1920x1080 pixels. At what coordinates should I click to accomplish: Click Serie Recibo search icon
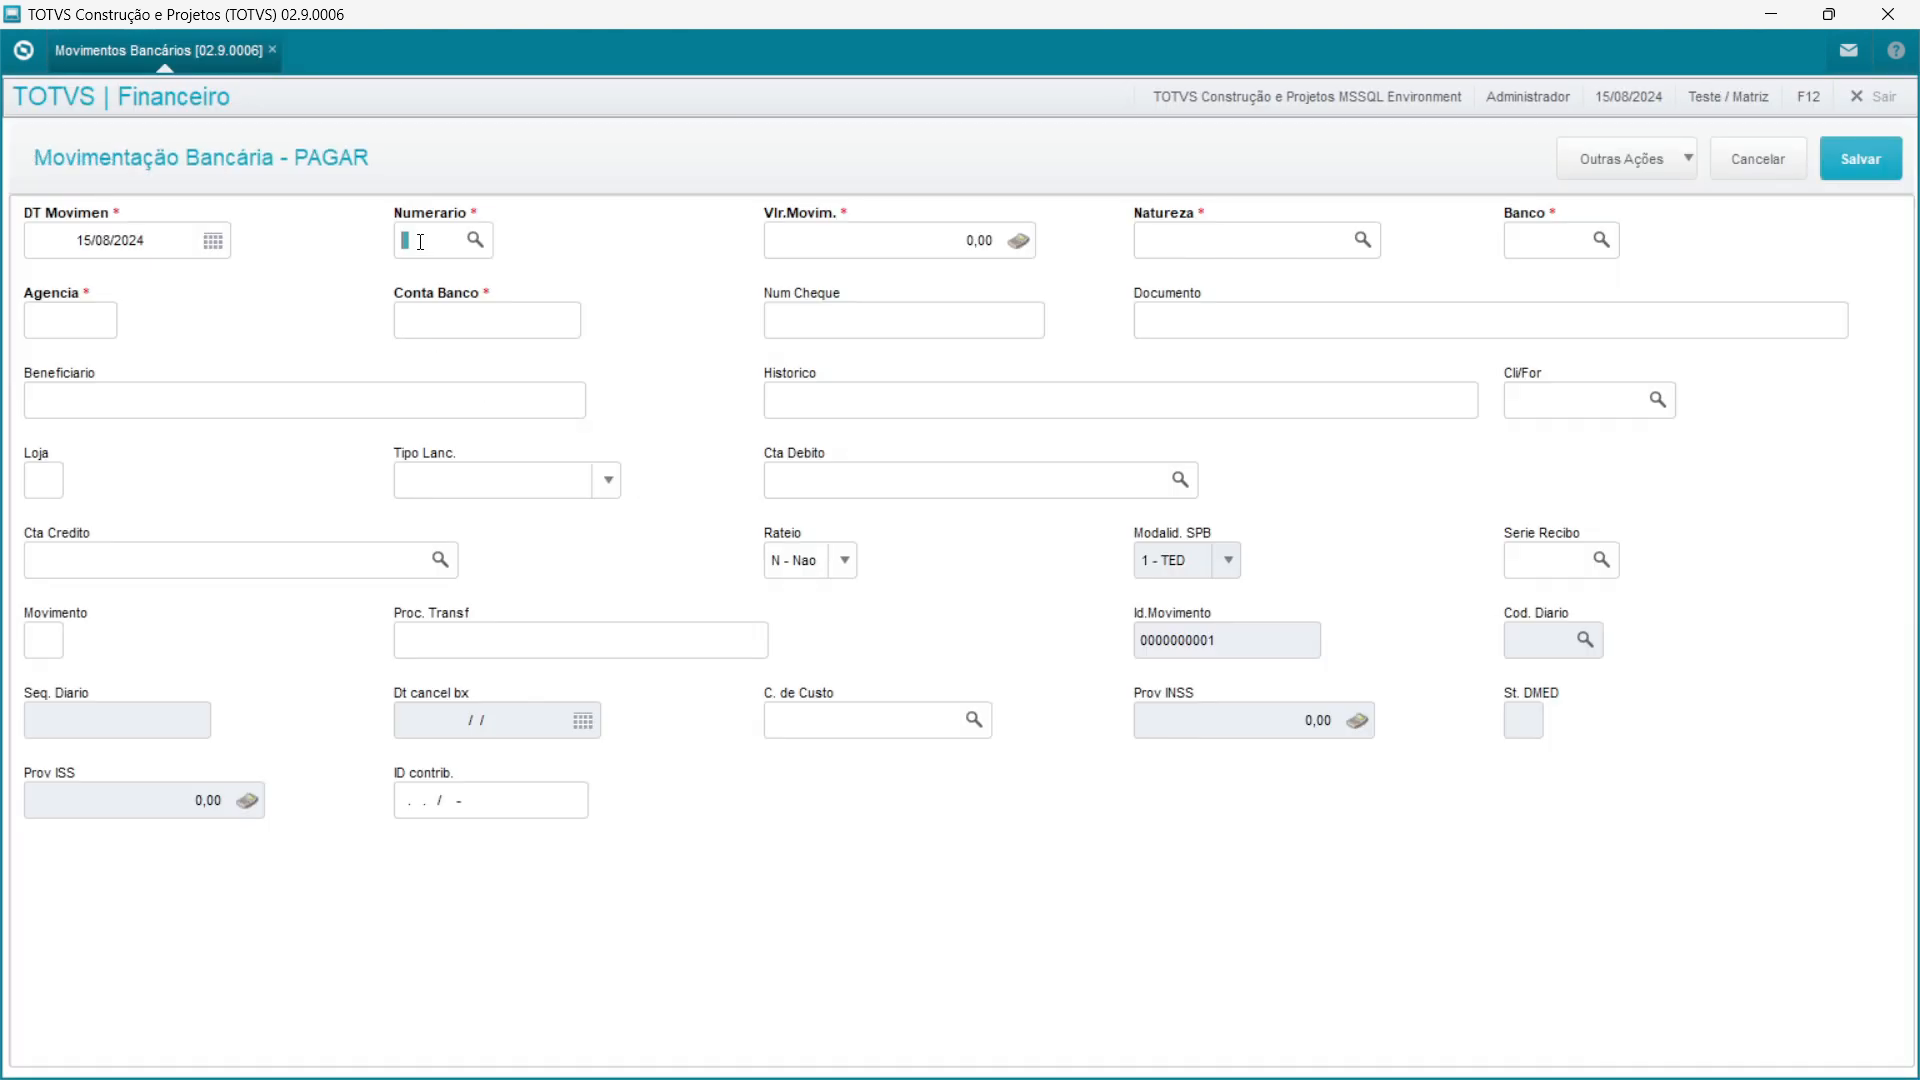[x=1601, y=560]
